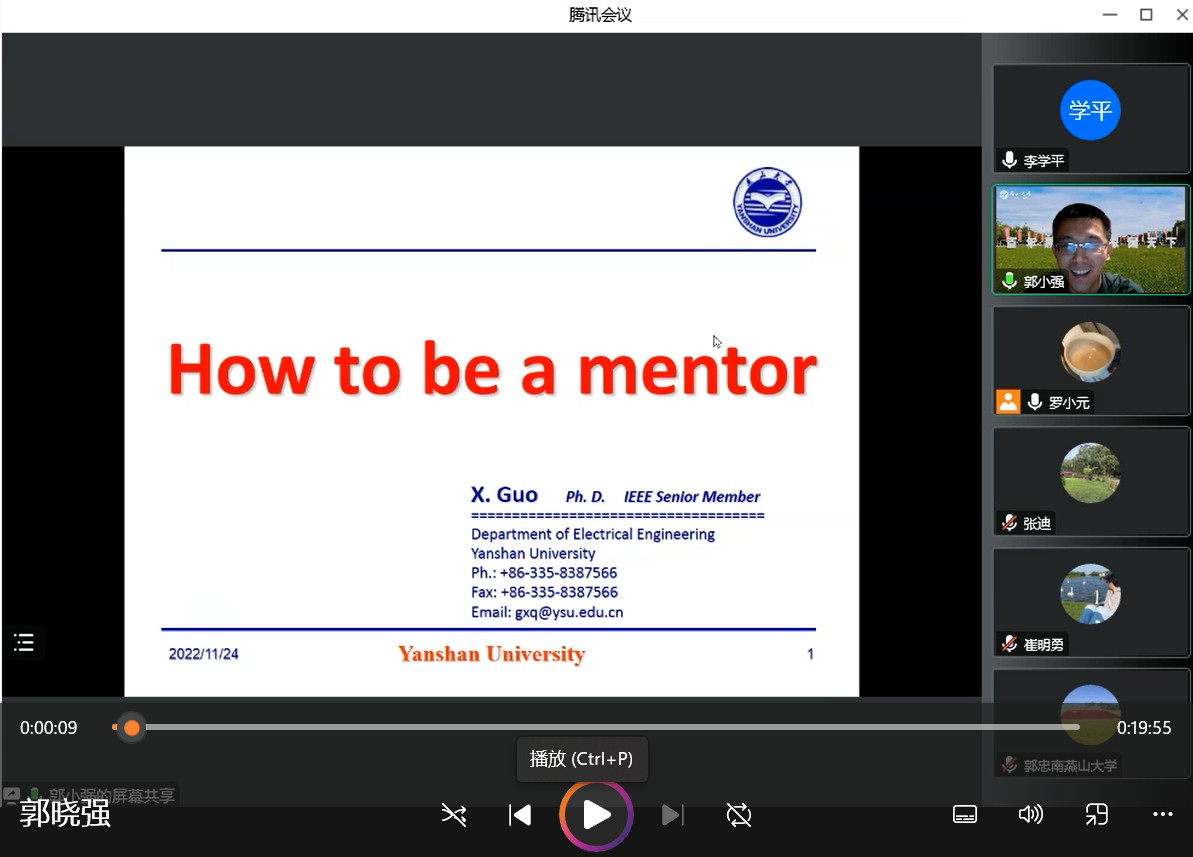Click the muted mic icon beside 张迪
1193x857 pixels.
click(1010, 523)
